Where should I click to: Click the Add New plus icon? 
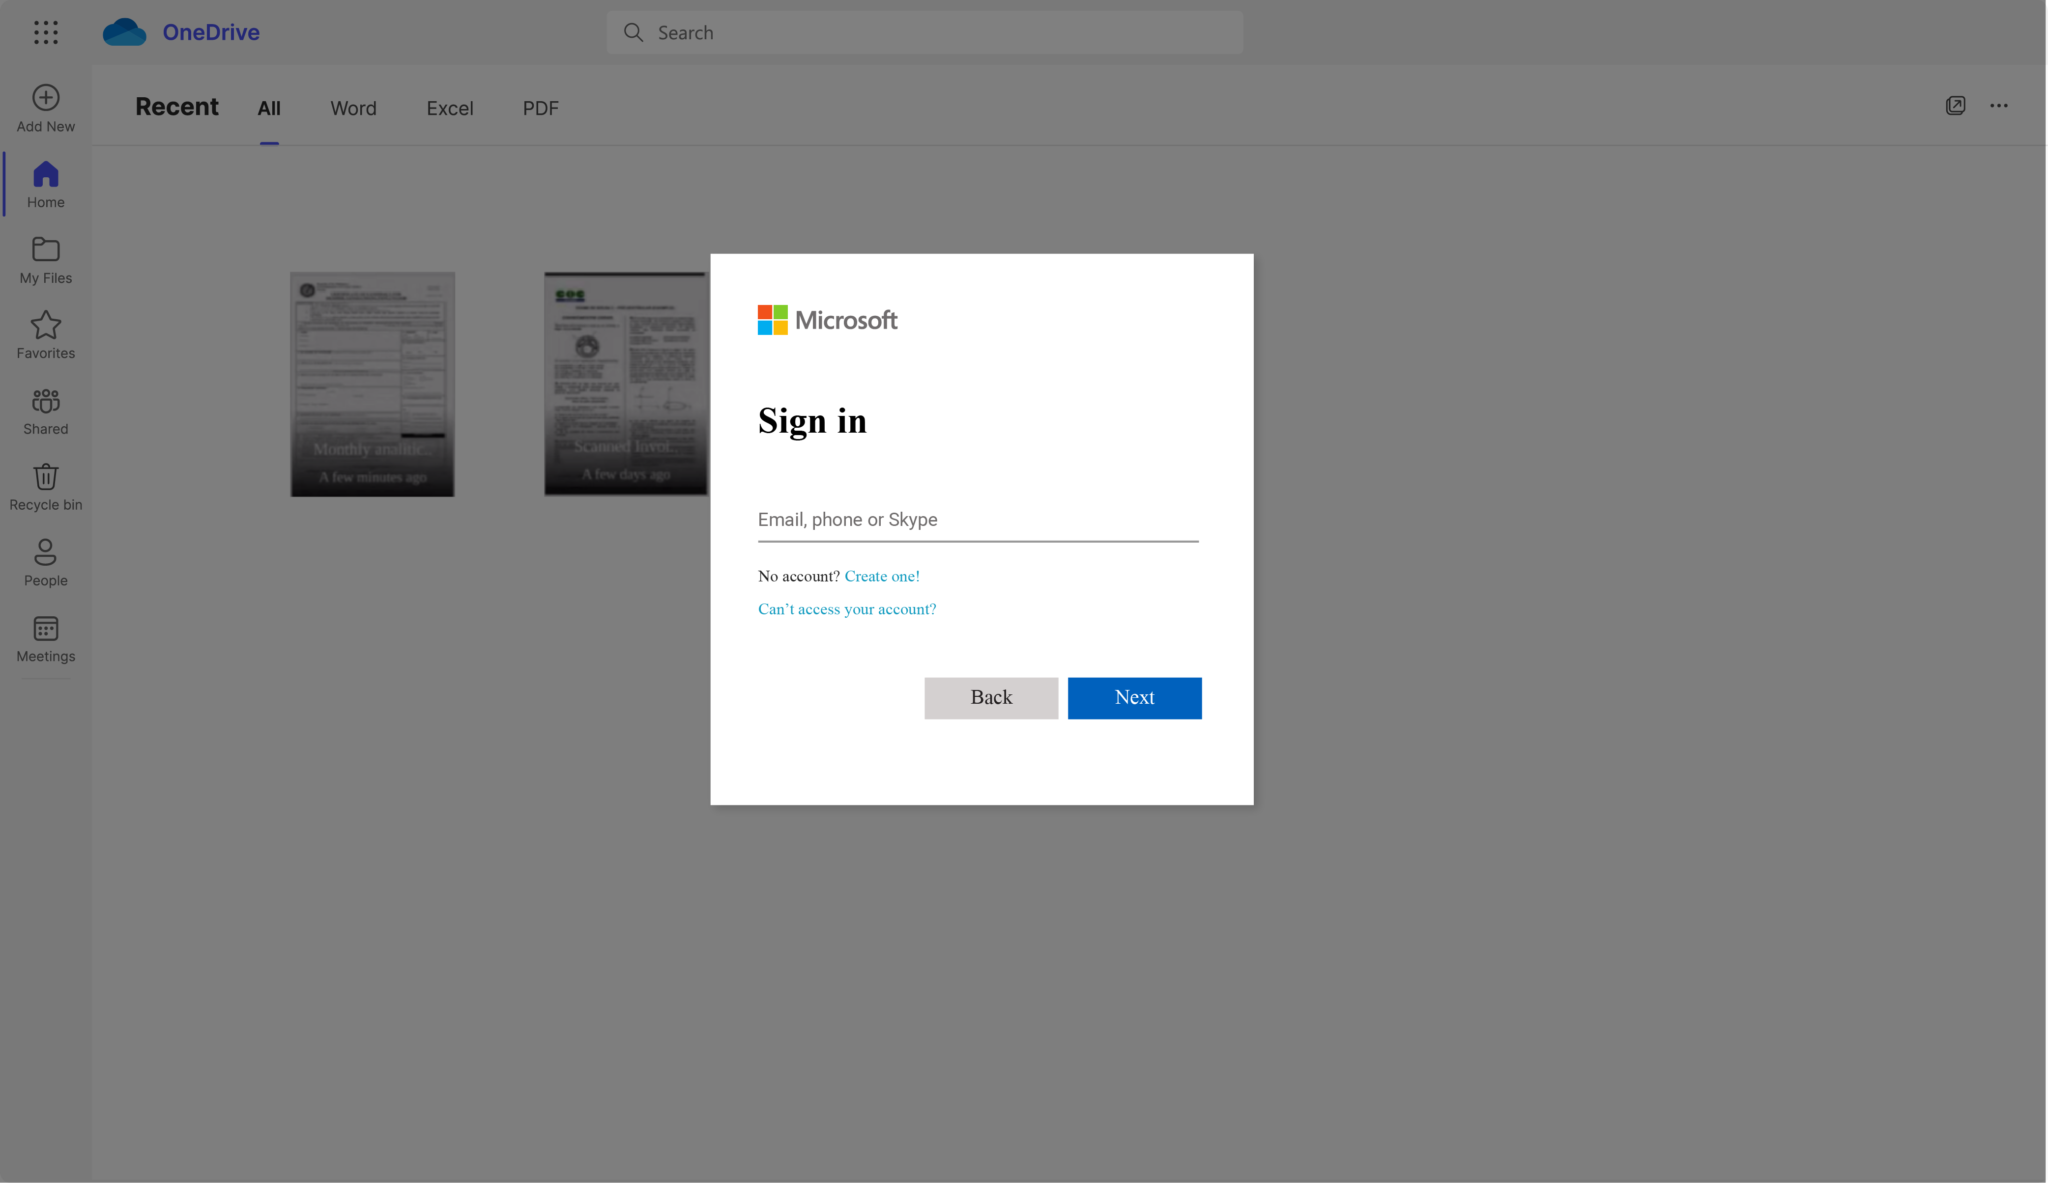click(46, 97)
